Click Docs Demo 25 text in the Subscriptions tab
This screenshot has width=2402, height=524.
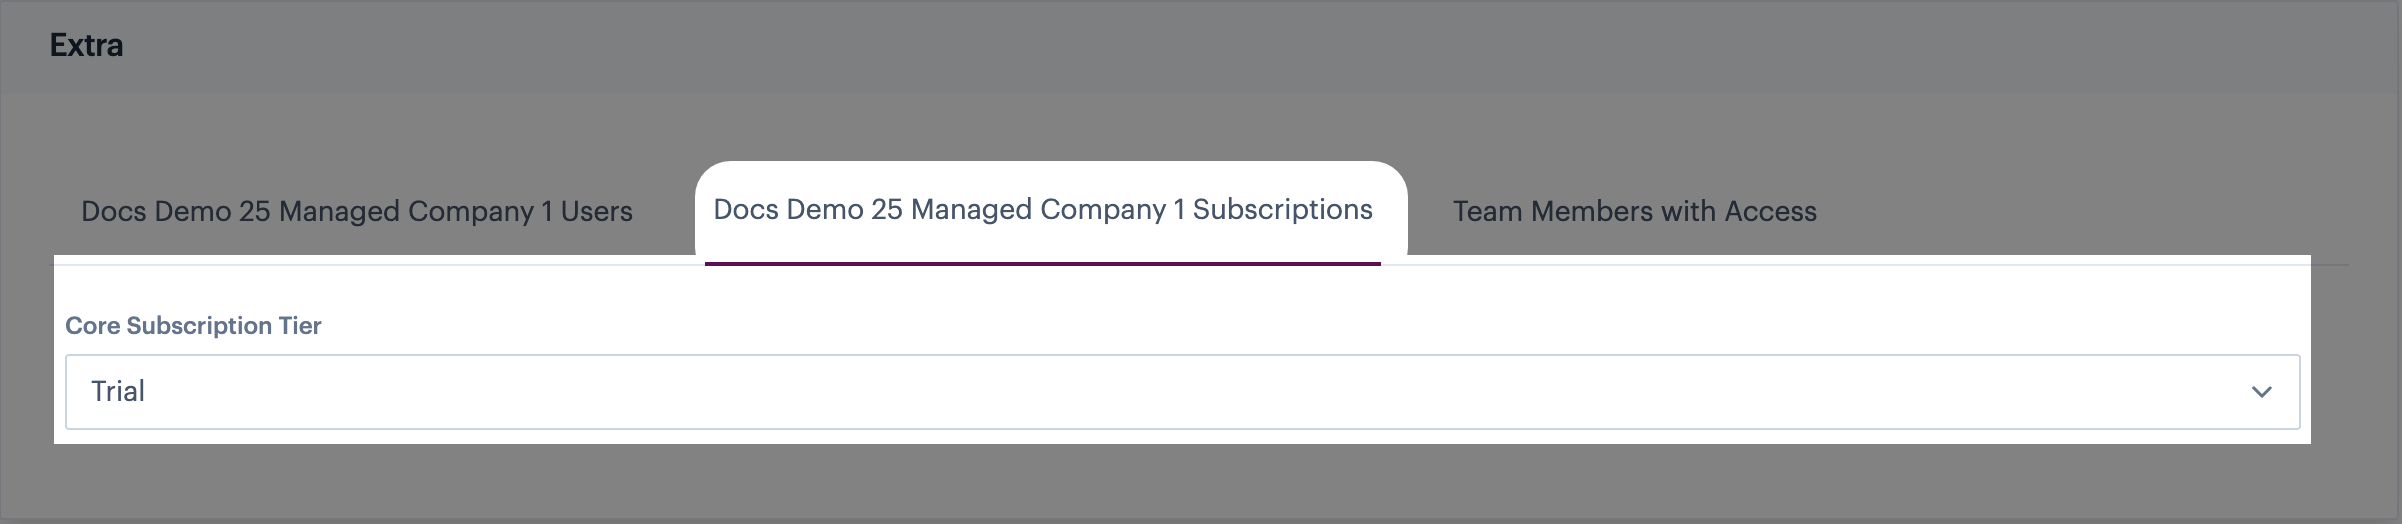808,209
